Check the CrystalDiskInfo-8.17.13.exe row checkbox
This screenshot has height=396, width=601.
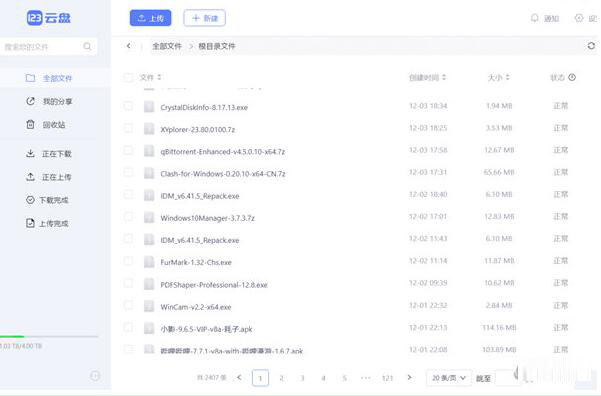click(x=128, y=106)
